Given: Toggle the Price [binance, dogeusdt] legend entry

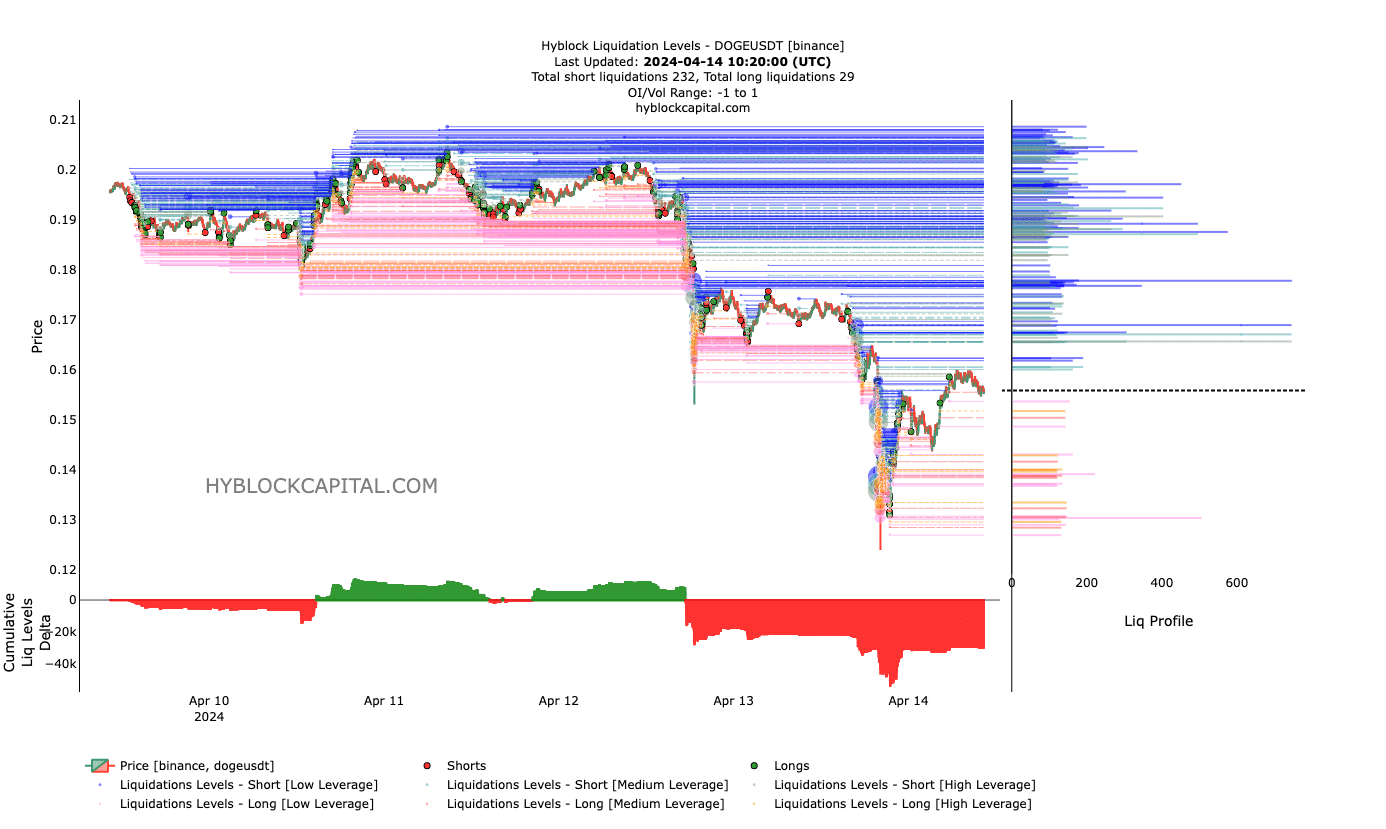Looking at the screenshot, I should click(x=180, y=766).
